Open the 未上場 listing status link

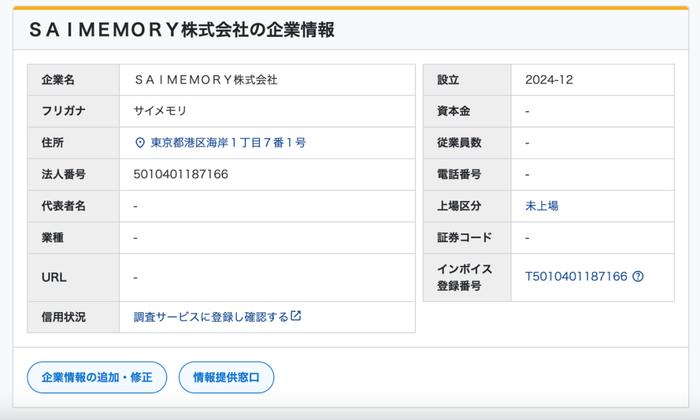(x=542, y=206)
